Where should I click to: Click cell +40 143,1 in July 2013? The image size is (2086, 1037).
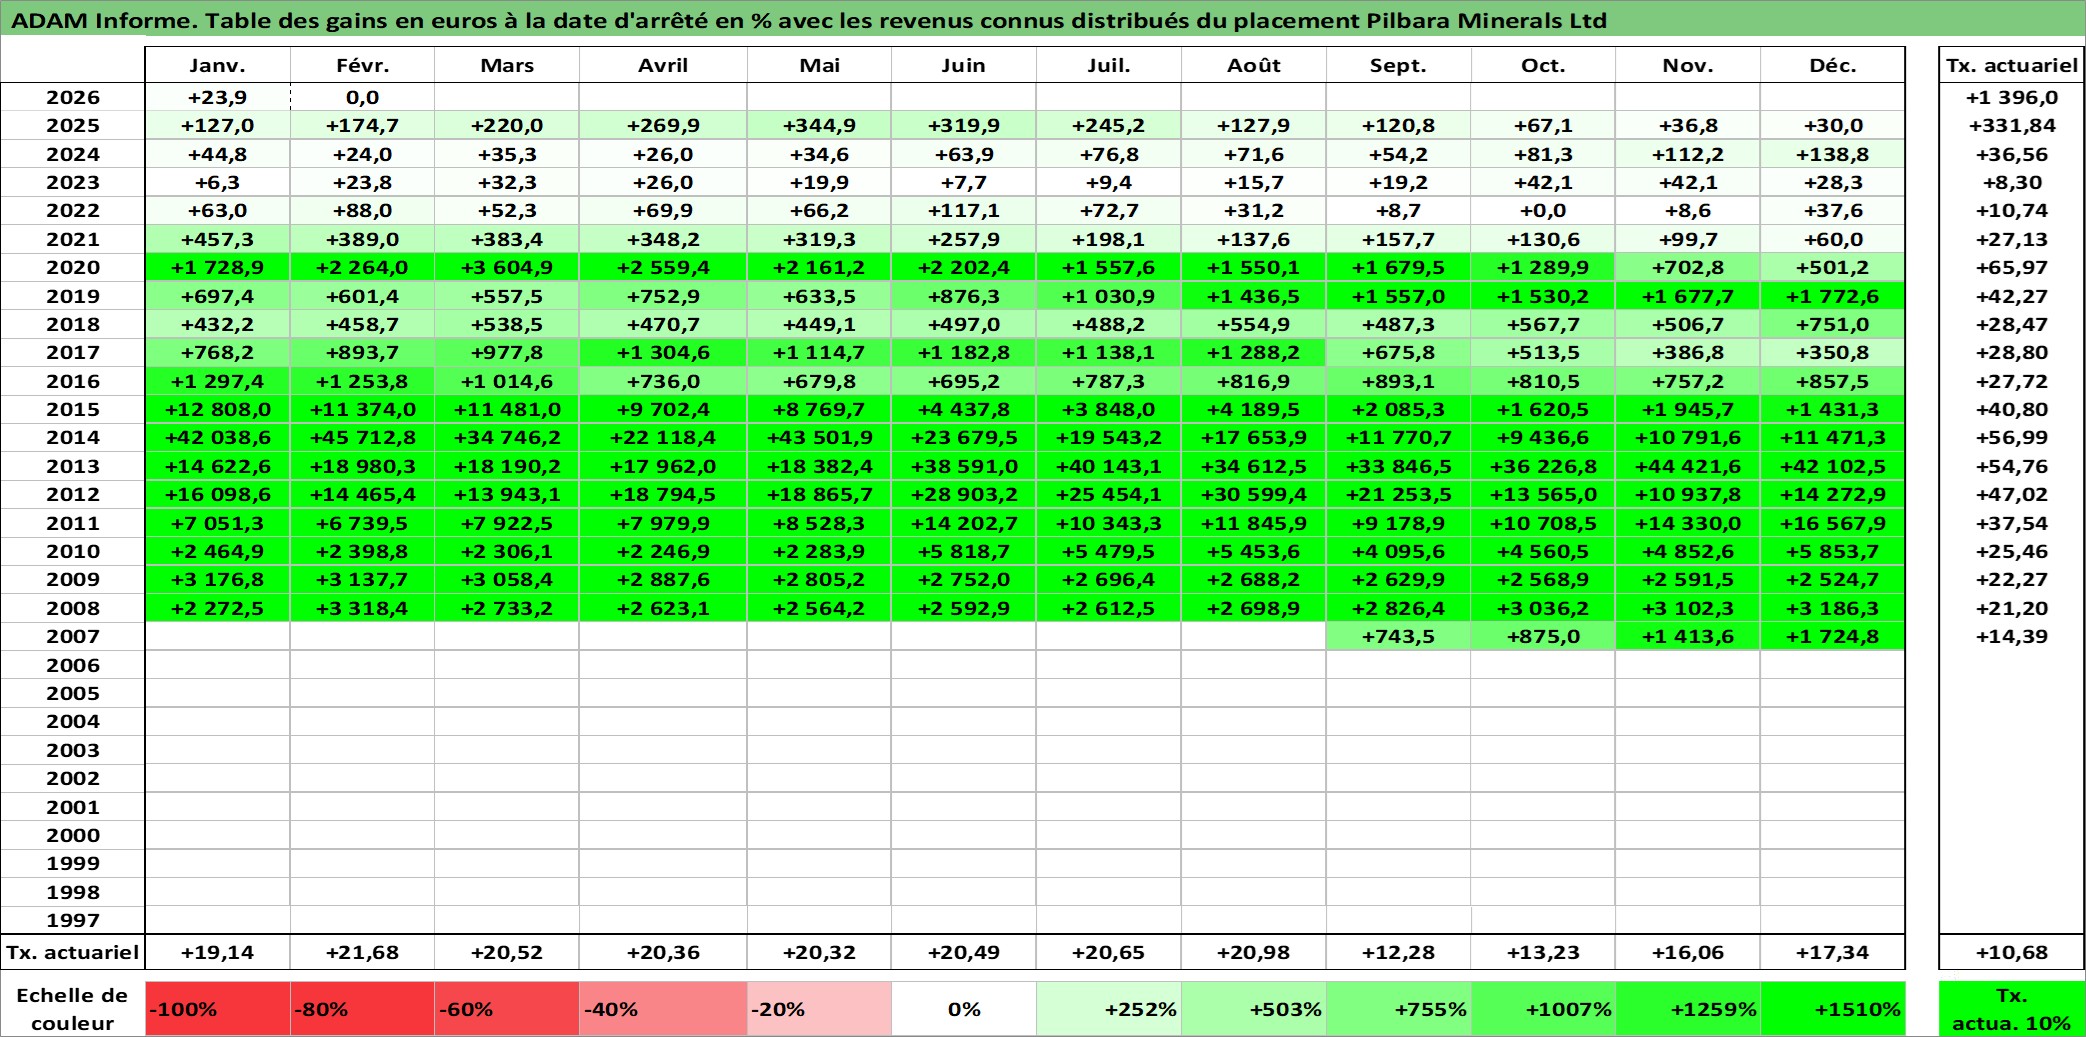pyautogui.click(x=1109, y=466)
